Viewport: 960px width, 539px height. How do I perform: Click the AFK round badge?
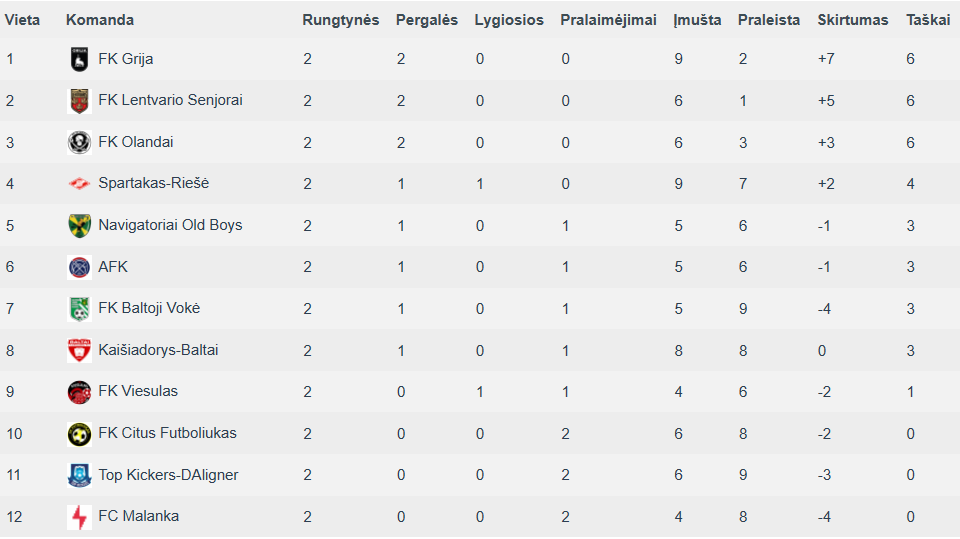pyautogui.click(x=79, y=267)
